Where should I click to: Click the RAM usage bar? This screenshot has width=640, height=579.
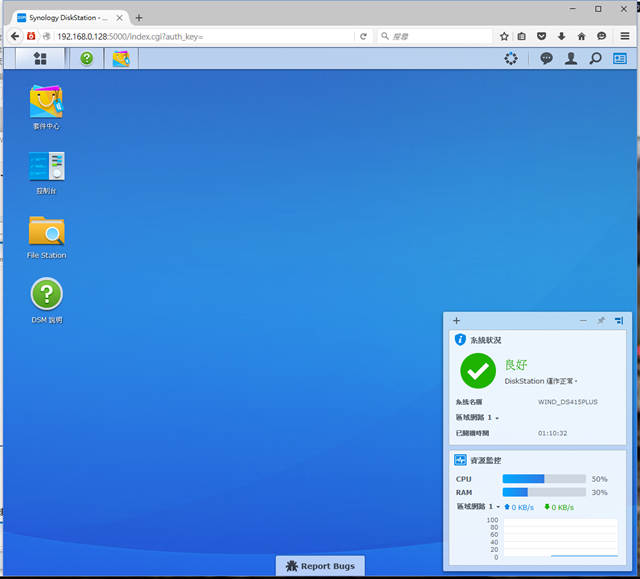tap(544, 492)
